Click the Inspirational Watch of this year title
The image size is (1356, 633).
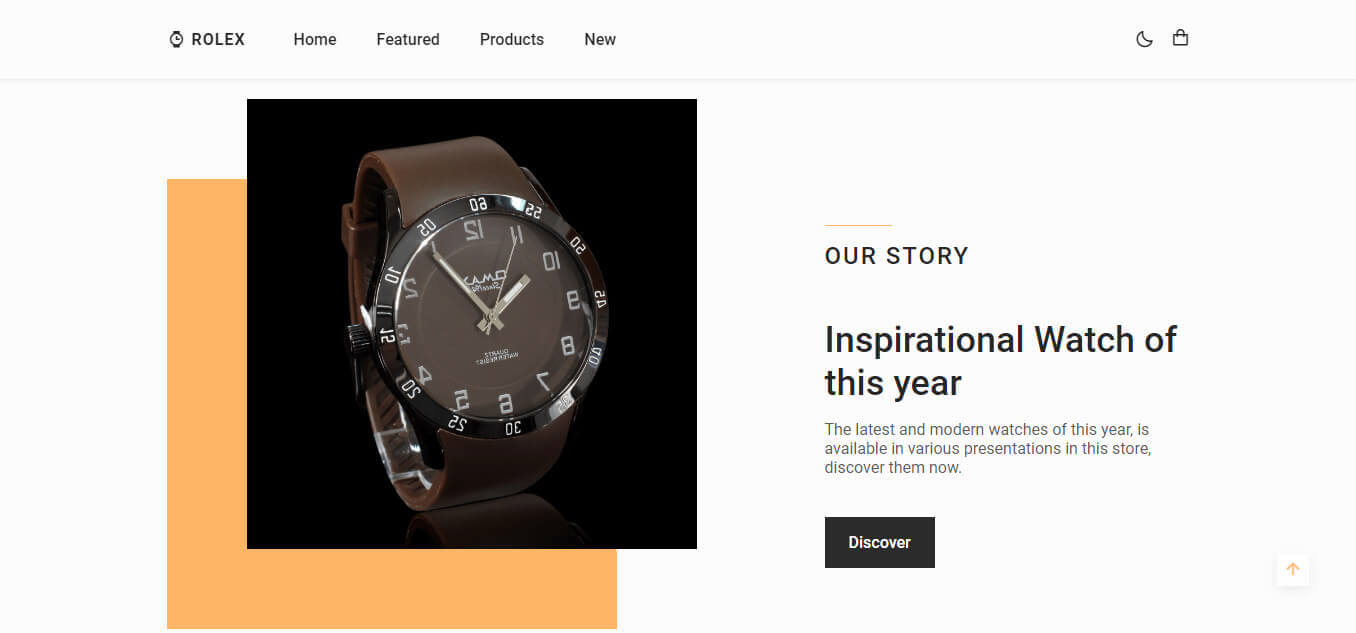(x=1001, y=361)
